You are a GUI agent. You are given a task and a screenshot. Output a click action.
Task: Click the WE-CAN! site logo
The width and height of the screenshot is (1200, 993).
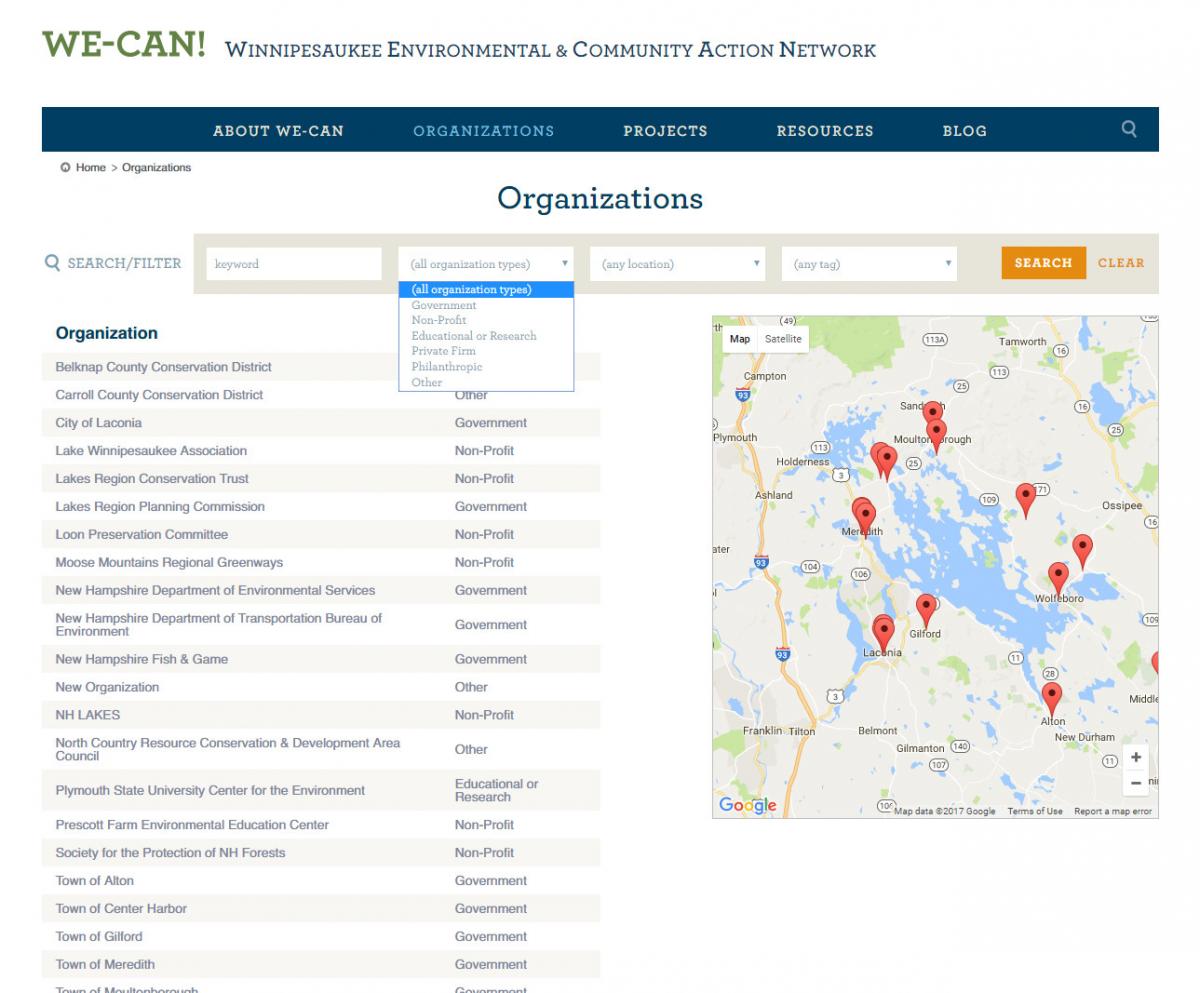pos(124,45)
